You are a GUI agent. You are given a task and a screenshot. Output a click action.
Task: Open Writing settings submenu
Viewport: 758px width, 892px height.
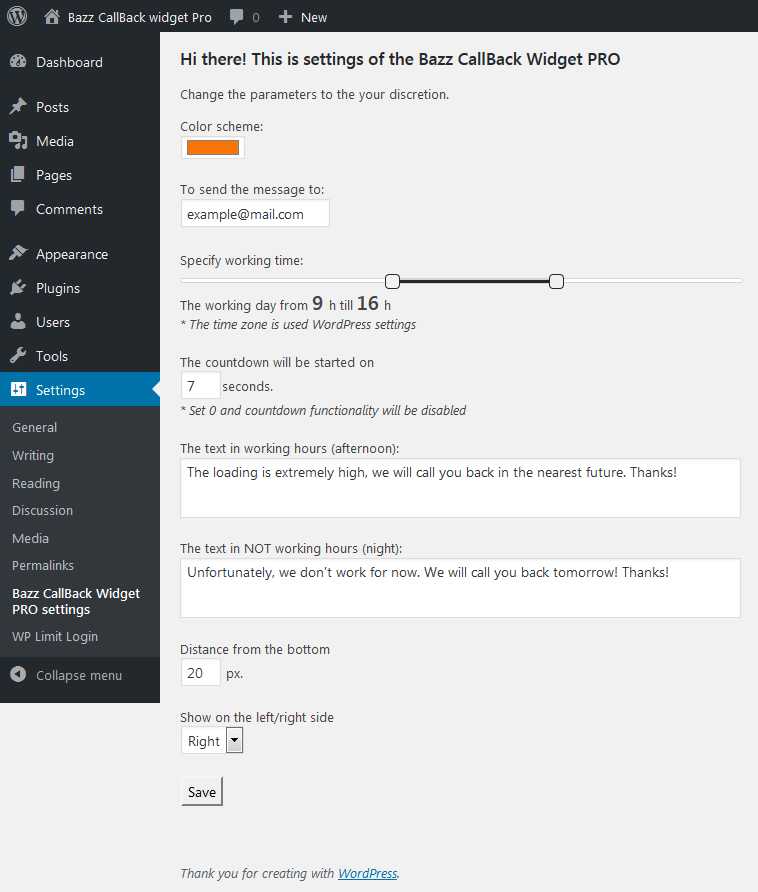33,455
